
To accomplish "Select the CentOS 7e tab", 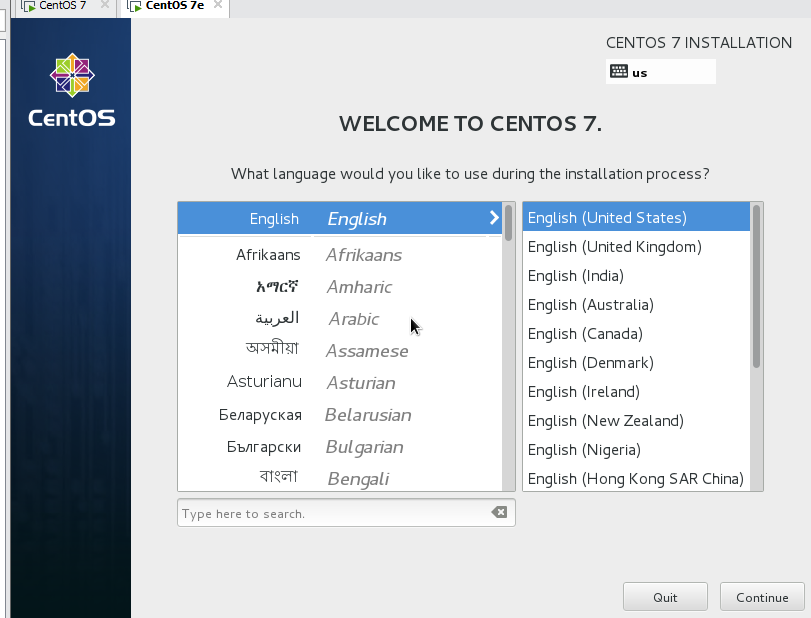I will pyautogui.click(x=175, y=6).
